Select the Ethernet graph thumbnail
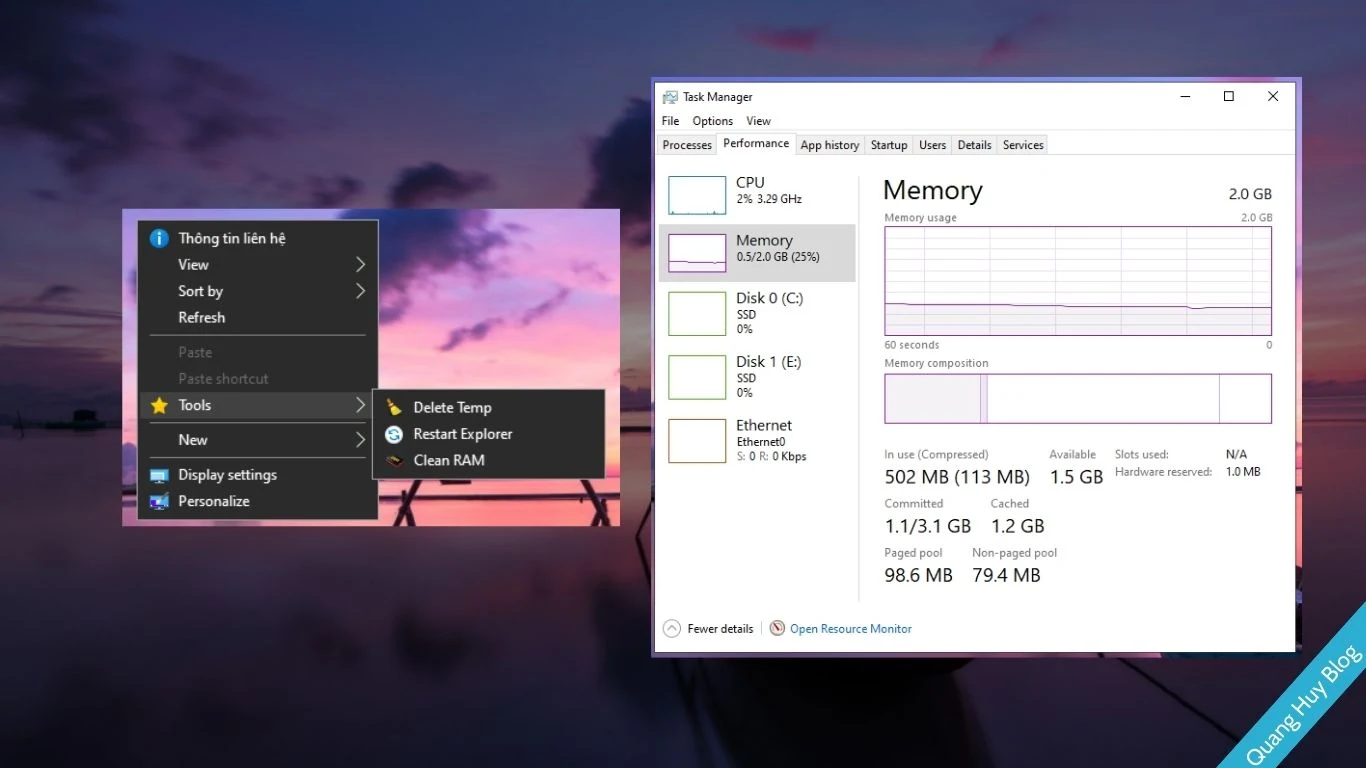The height and width of the screenshot is (768, 1366). [x=697, y=441]
